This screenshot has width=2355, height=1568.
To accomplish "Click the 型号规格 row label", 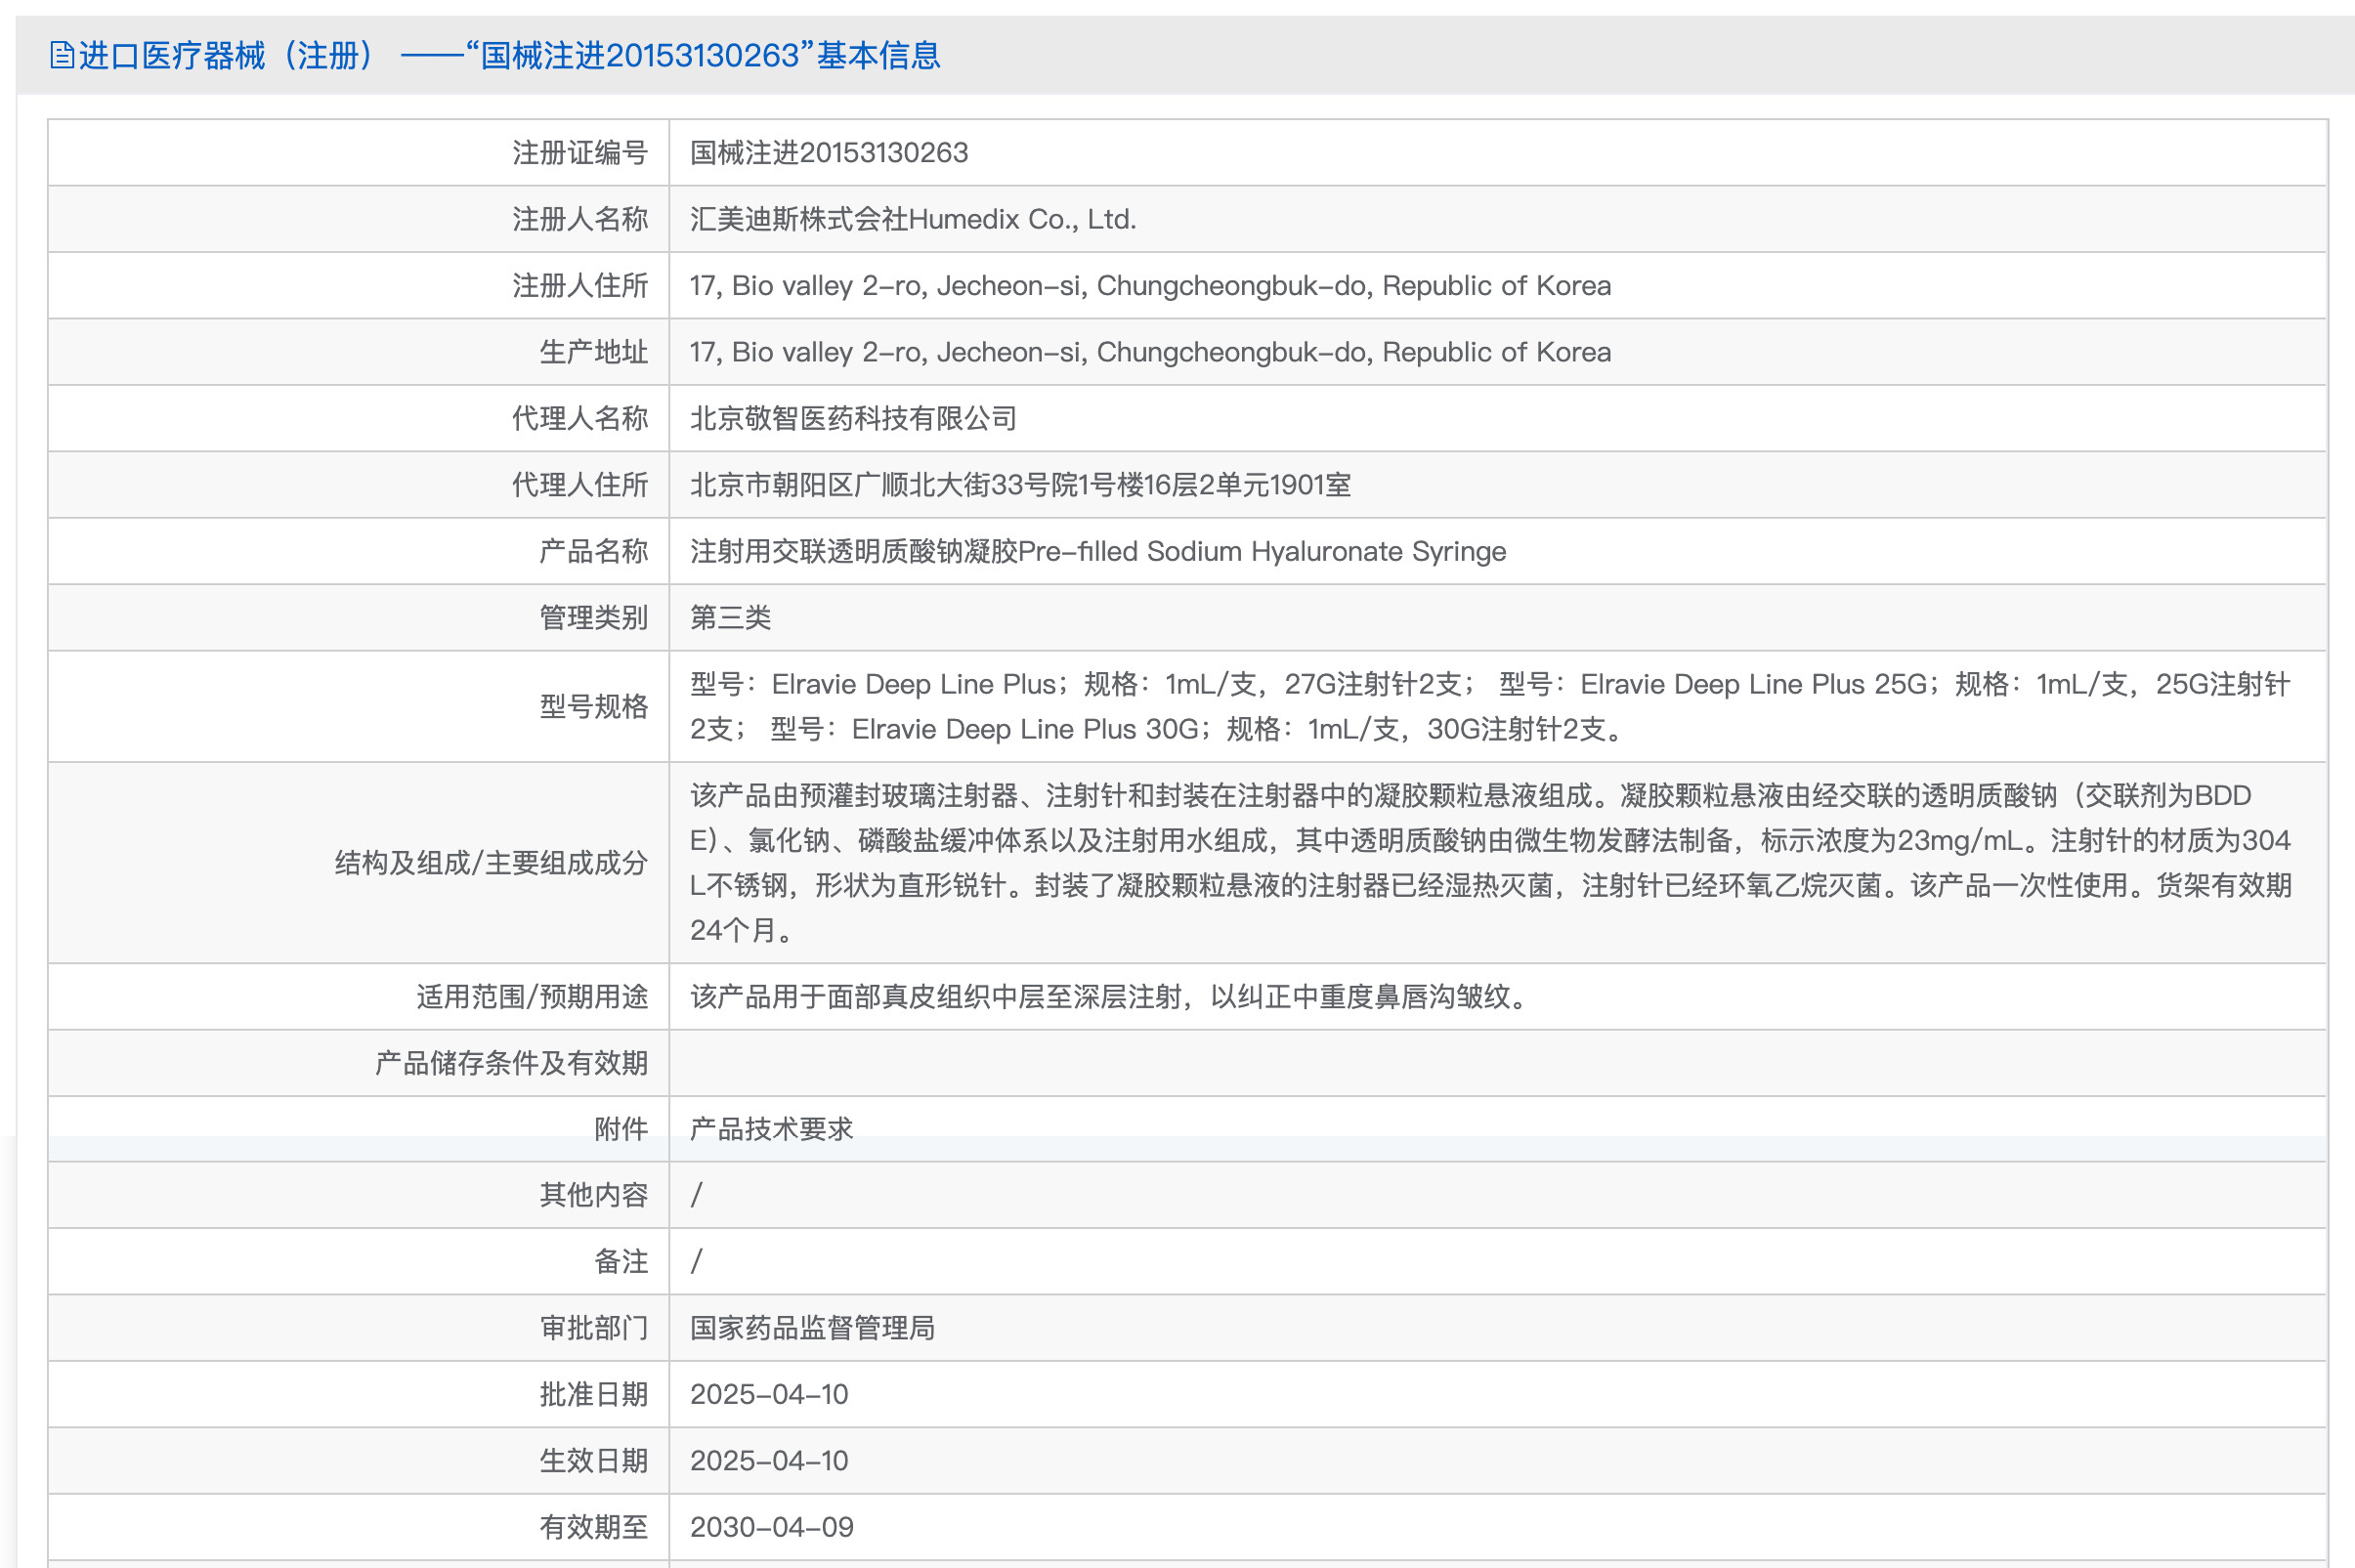I will 593,707.
